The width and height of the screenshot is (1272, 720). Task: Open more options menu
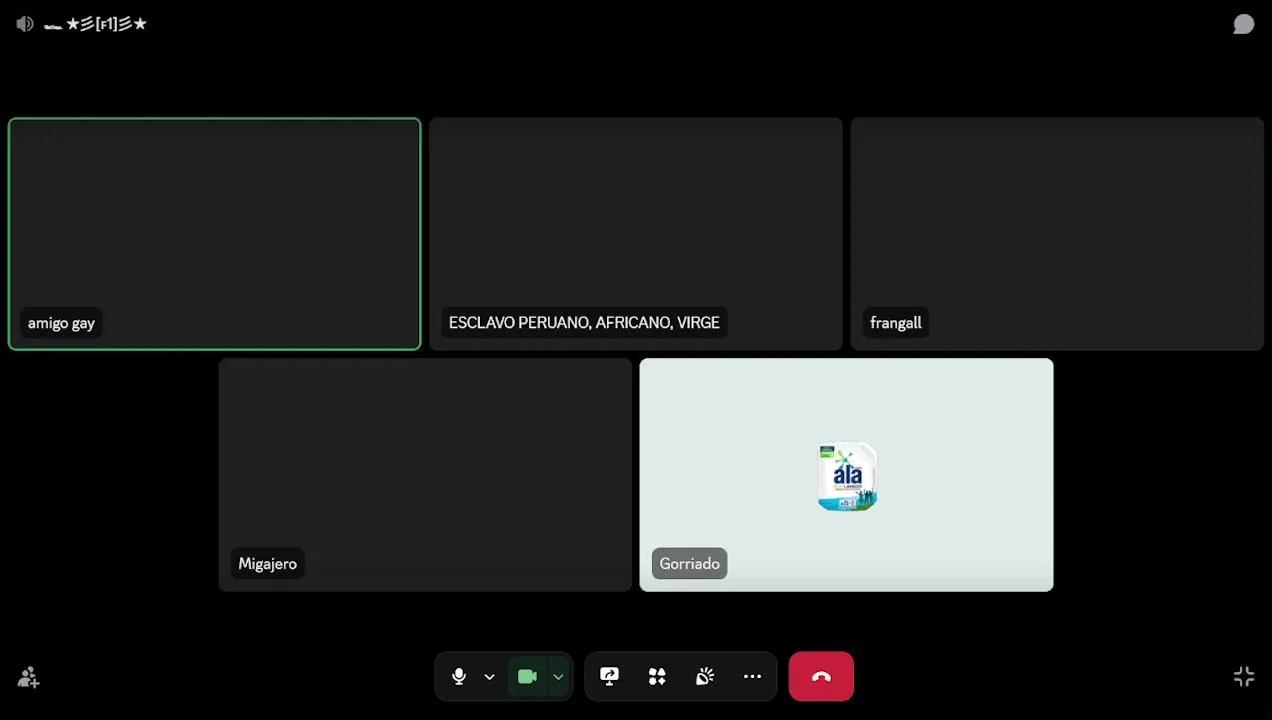[x=753, y=677]
